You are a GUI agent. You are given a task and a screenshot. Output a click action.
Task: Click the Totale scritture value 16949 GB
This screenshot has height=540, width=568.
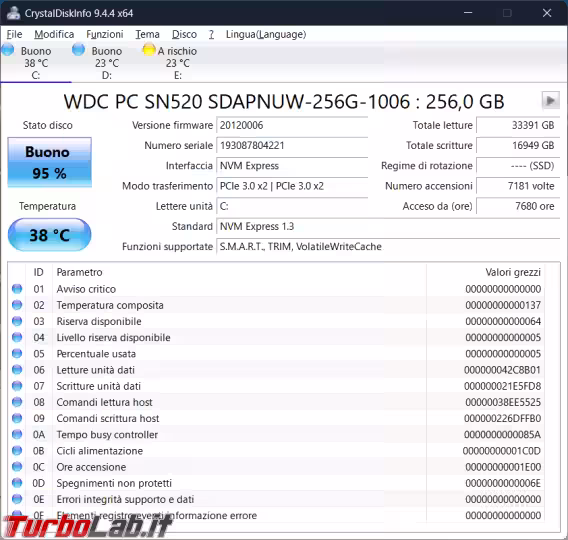(x=518, y=146)
